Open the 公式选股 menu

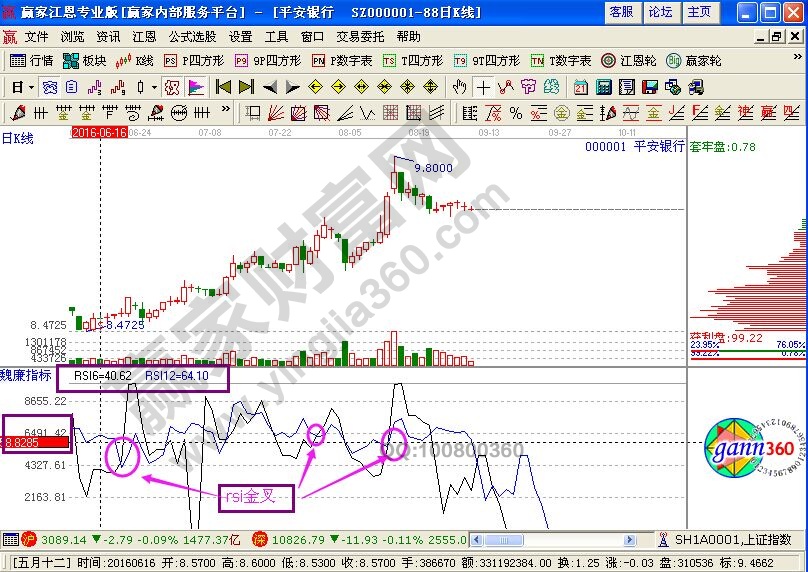point(192,36)
